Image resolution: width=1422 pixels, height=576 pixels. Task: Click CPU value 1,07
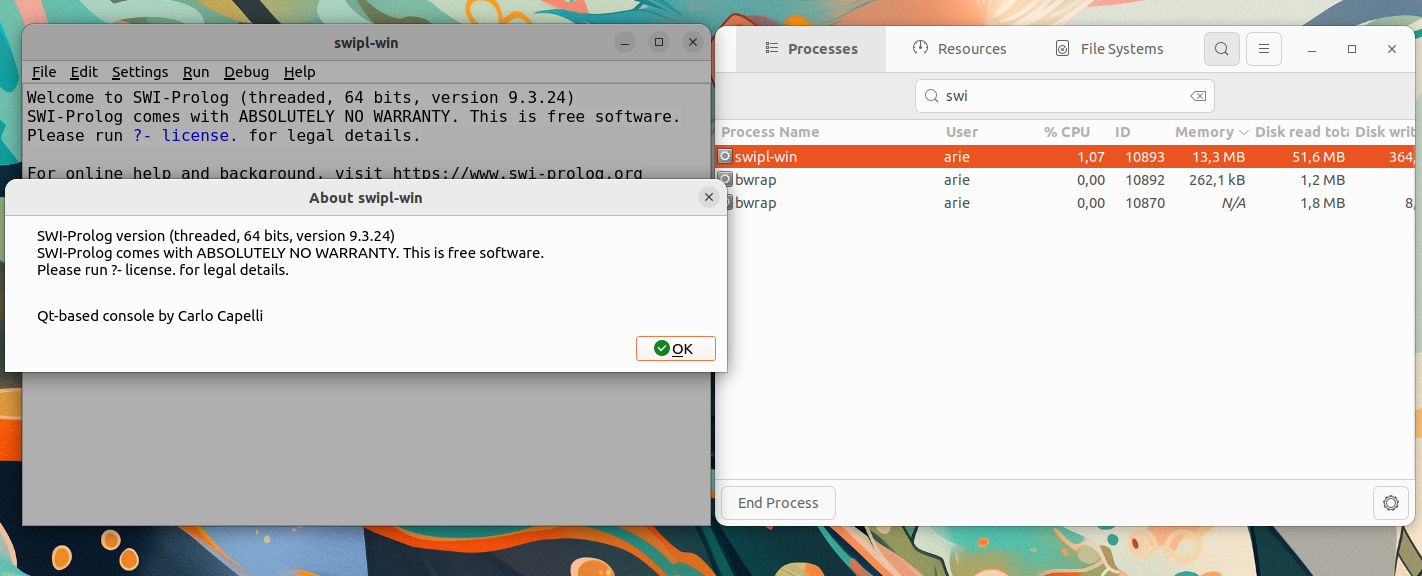[1090, 157]
